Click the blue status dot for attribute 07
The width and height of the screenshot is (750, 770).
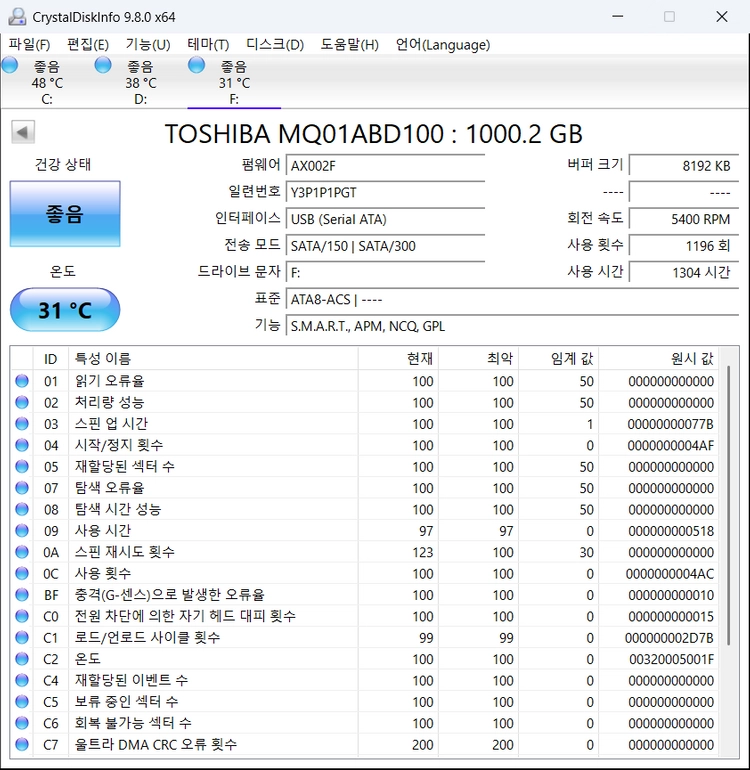click(22, 488)
